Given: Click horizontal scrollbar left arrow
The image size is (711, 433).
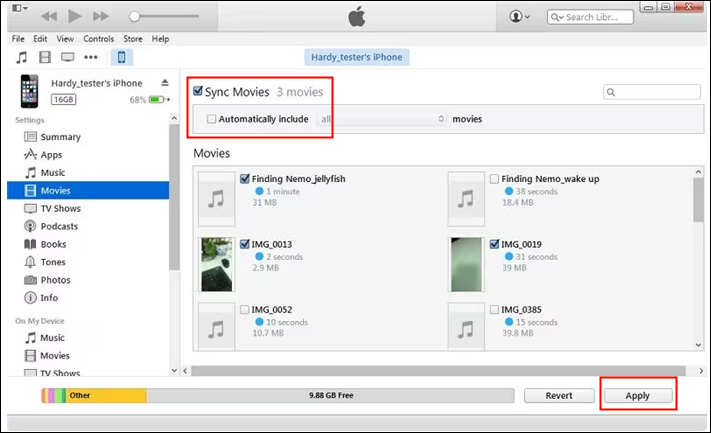Looking at the screenshot, I should [x=185, y=371].
